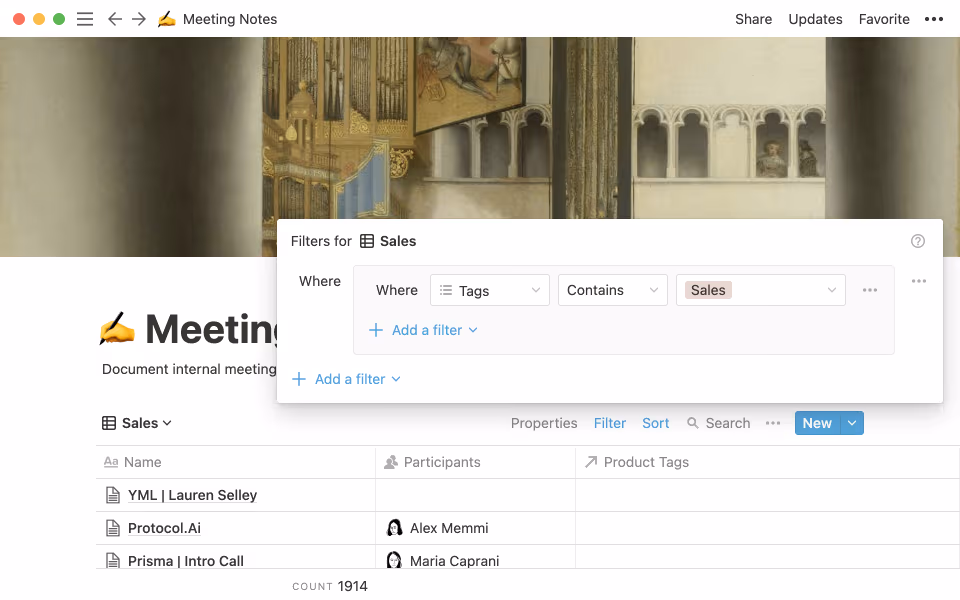Open the Tags property dropdown
Viewport: 960px width, 600px height.
[489, 290]
